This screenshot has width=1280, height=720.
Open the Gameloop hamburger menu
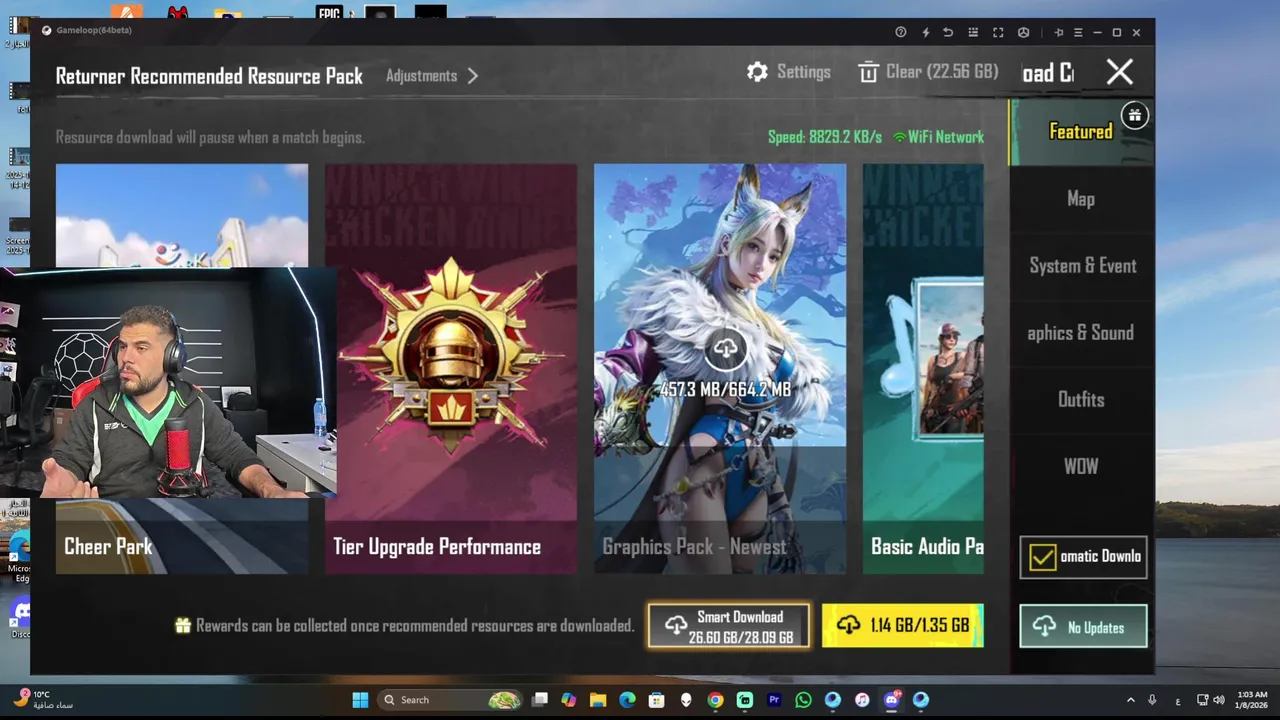(1078, 32)
